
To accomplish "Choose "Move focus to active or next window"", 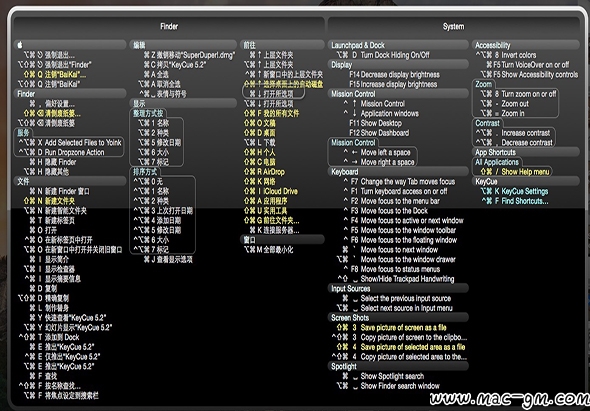I will coord(403,221).
